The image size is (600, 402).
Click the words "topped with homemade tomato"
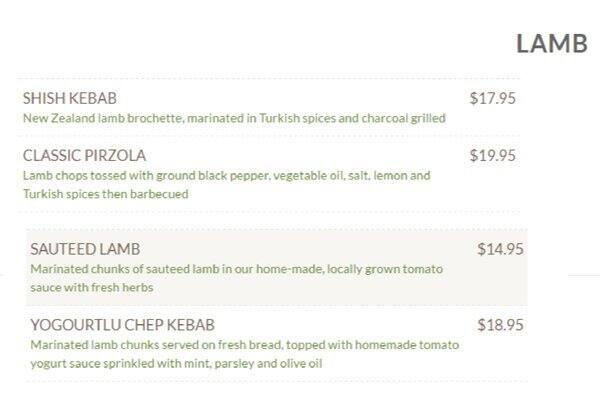pos(381,345)
